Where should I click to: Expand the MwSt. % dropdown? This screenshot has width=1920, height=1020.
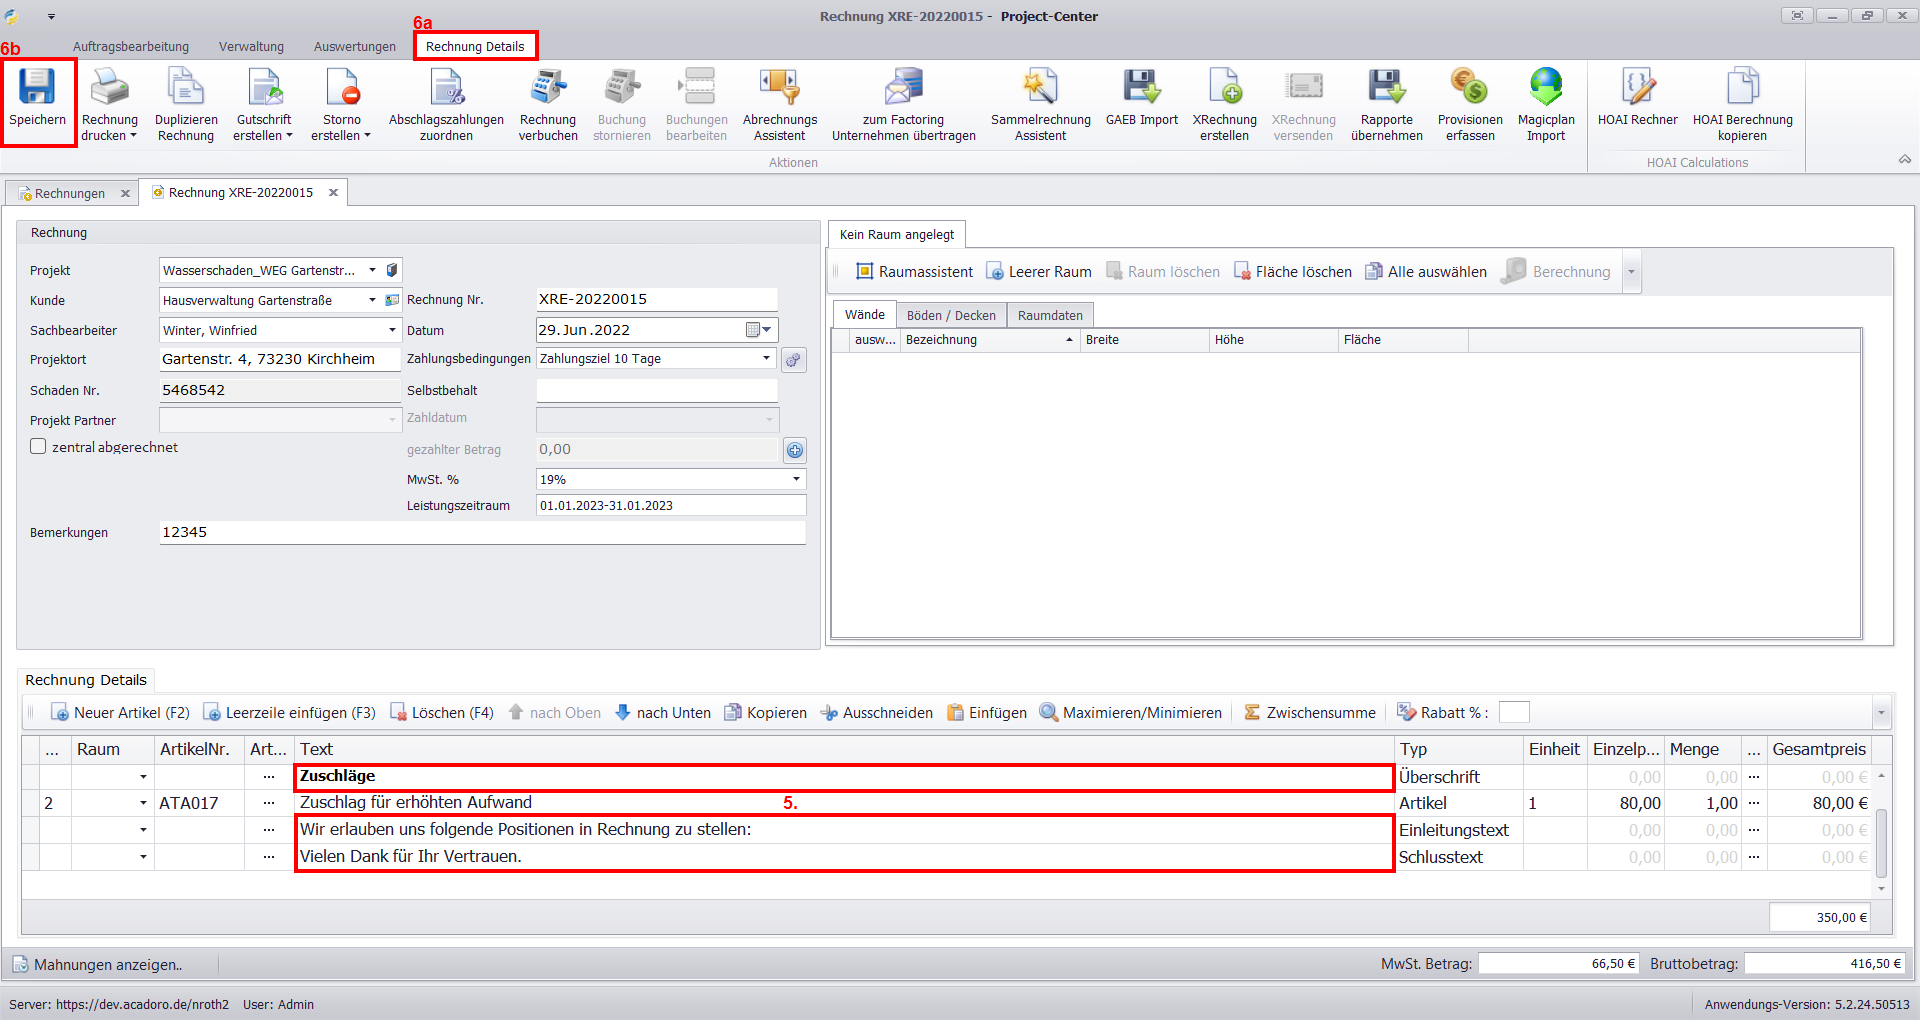coord(796,479)
